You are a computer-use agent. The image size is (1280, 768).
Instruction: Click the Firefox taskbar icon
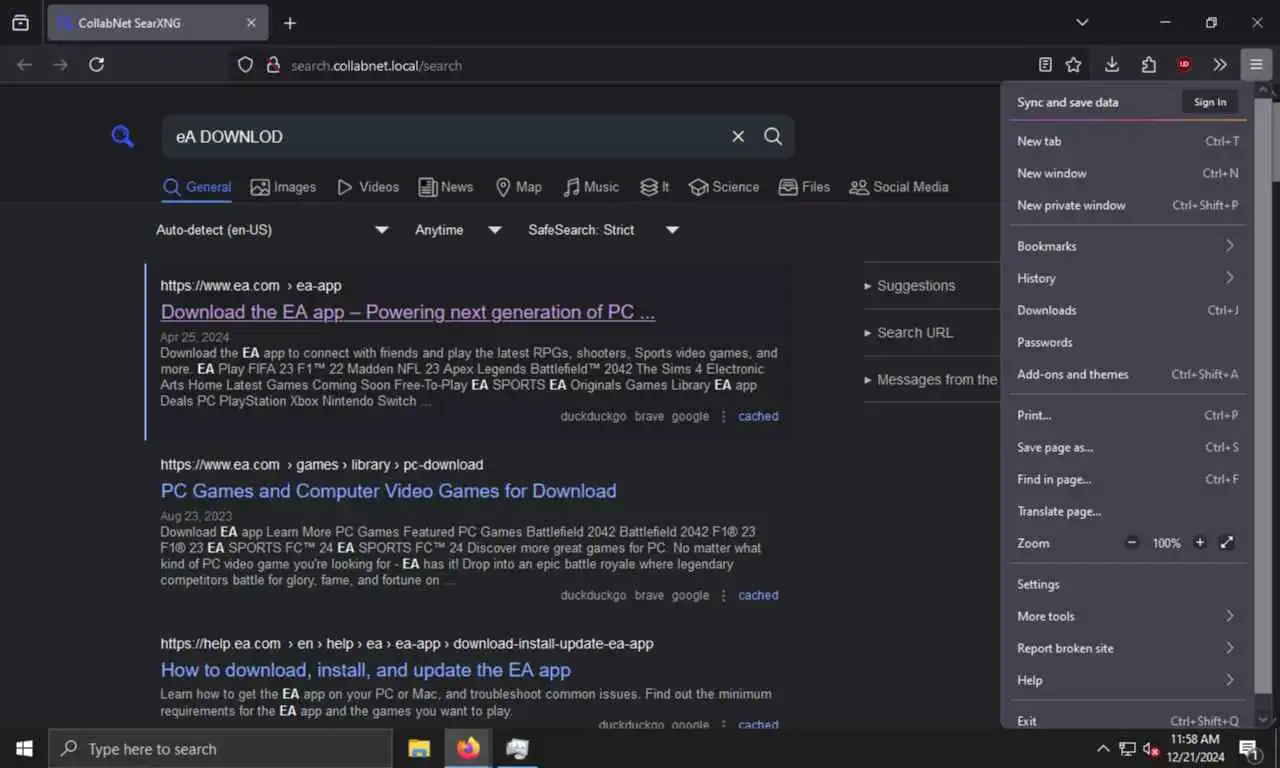tap(468, 748)
